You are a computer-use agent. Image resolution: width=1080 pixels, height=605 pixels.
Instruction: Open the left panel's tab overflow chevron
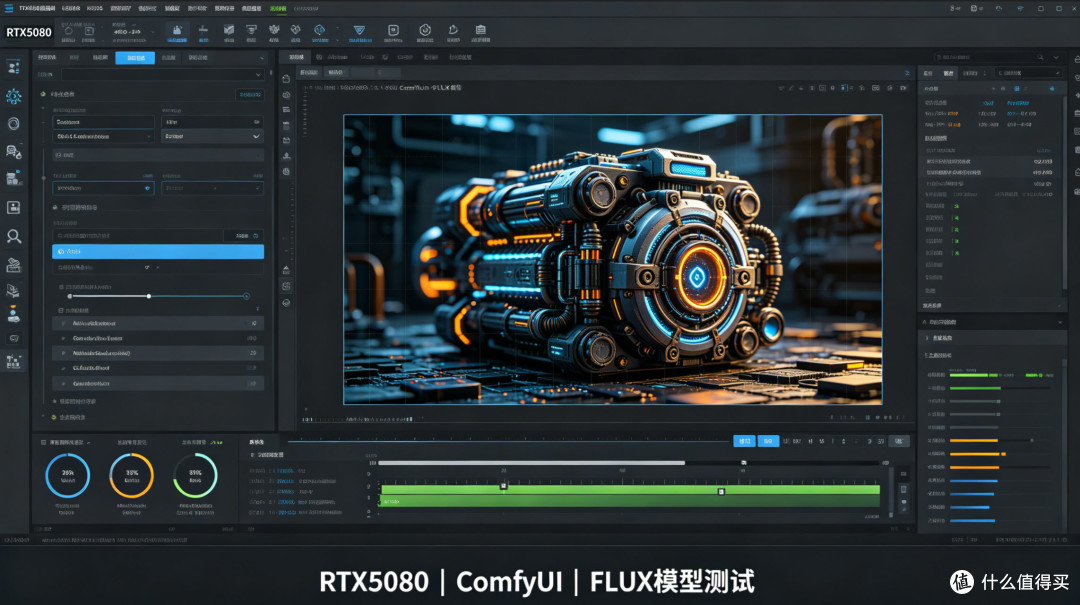[262, 58]
